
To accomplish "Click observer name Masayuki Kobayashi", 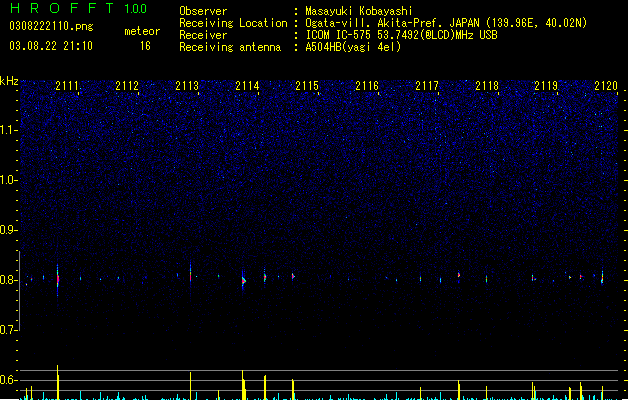I will [359, 11].
